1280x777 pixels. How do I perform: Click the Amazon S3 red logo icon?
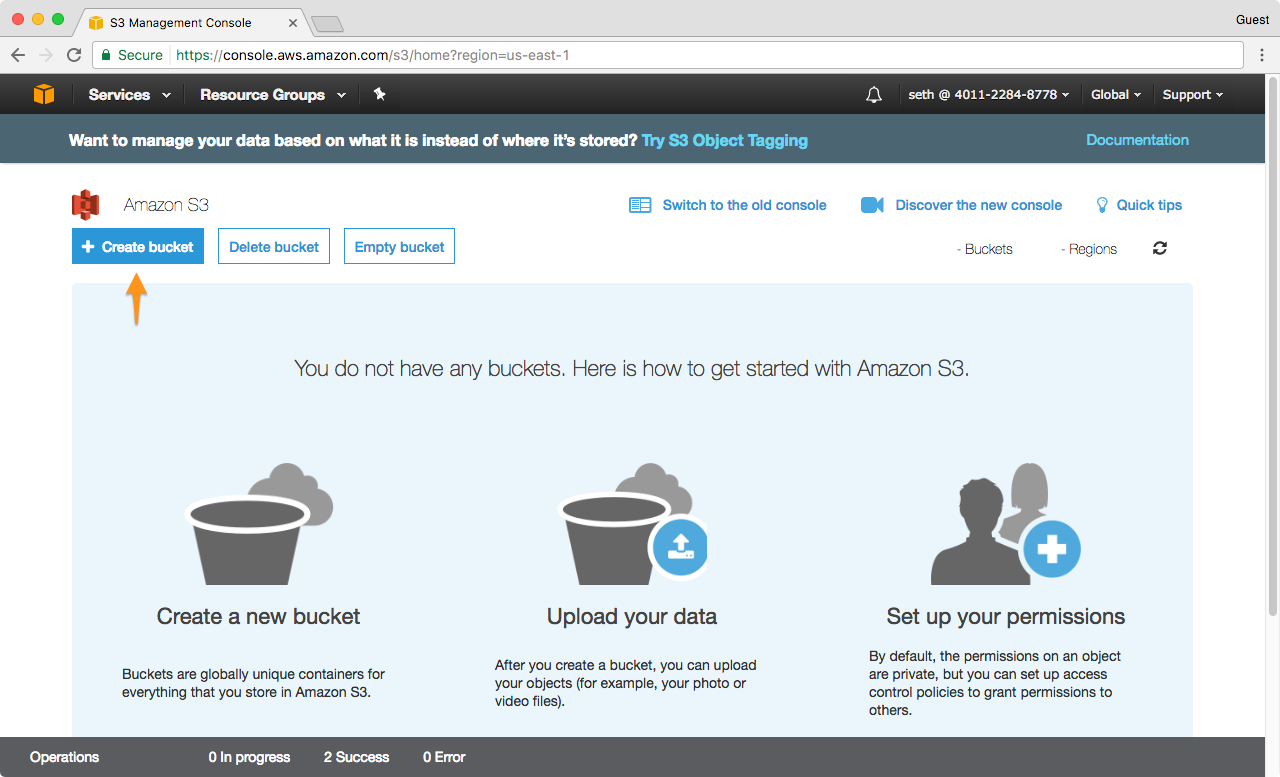(x=86, y=205)
